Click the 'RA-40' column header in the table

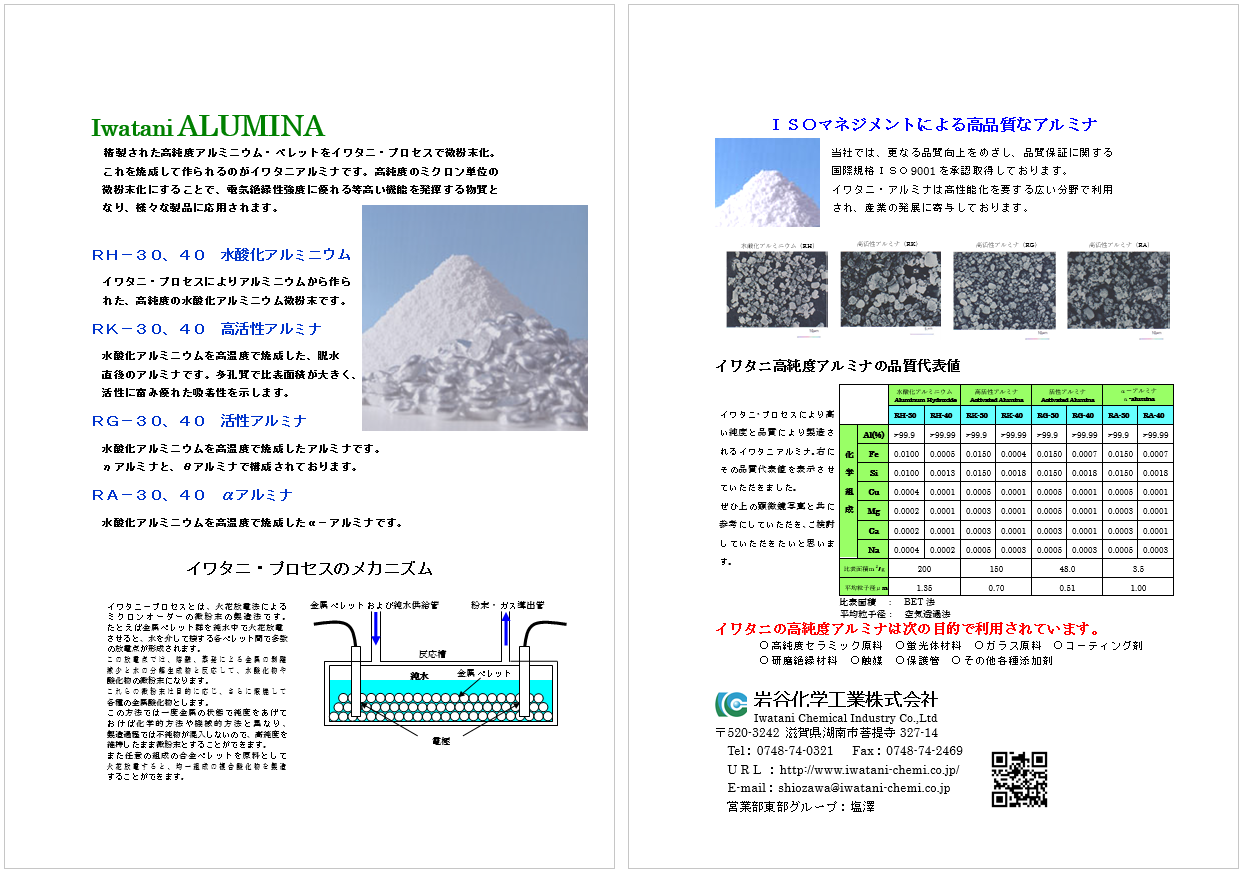[x=1156, y=416]
